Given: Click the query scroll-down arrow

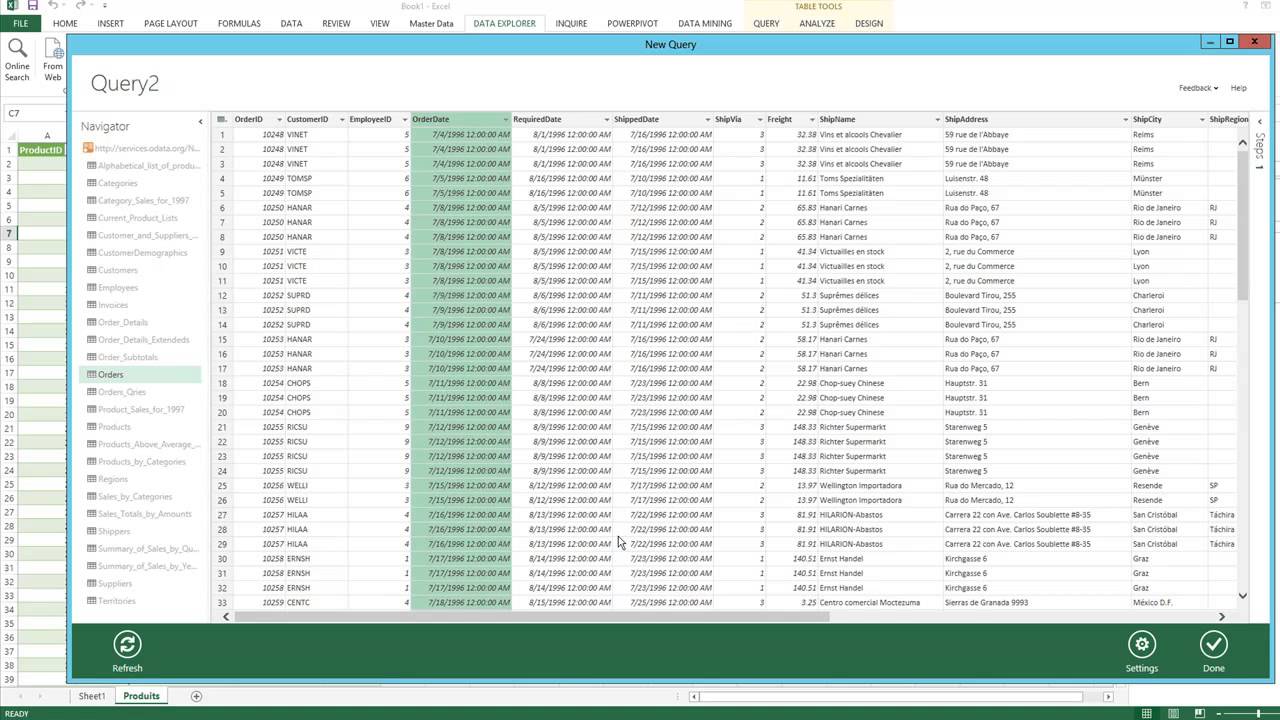Looking at the screenshot, I should [1243, 596].
